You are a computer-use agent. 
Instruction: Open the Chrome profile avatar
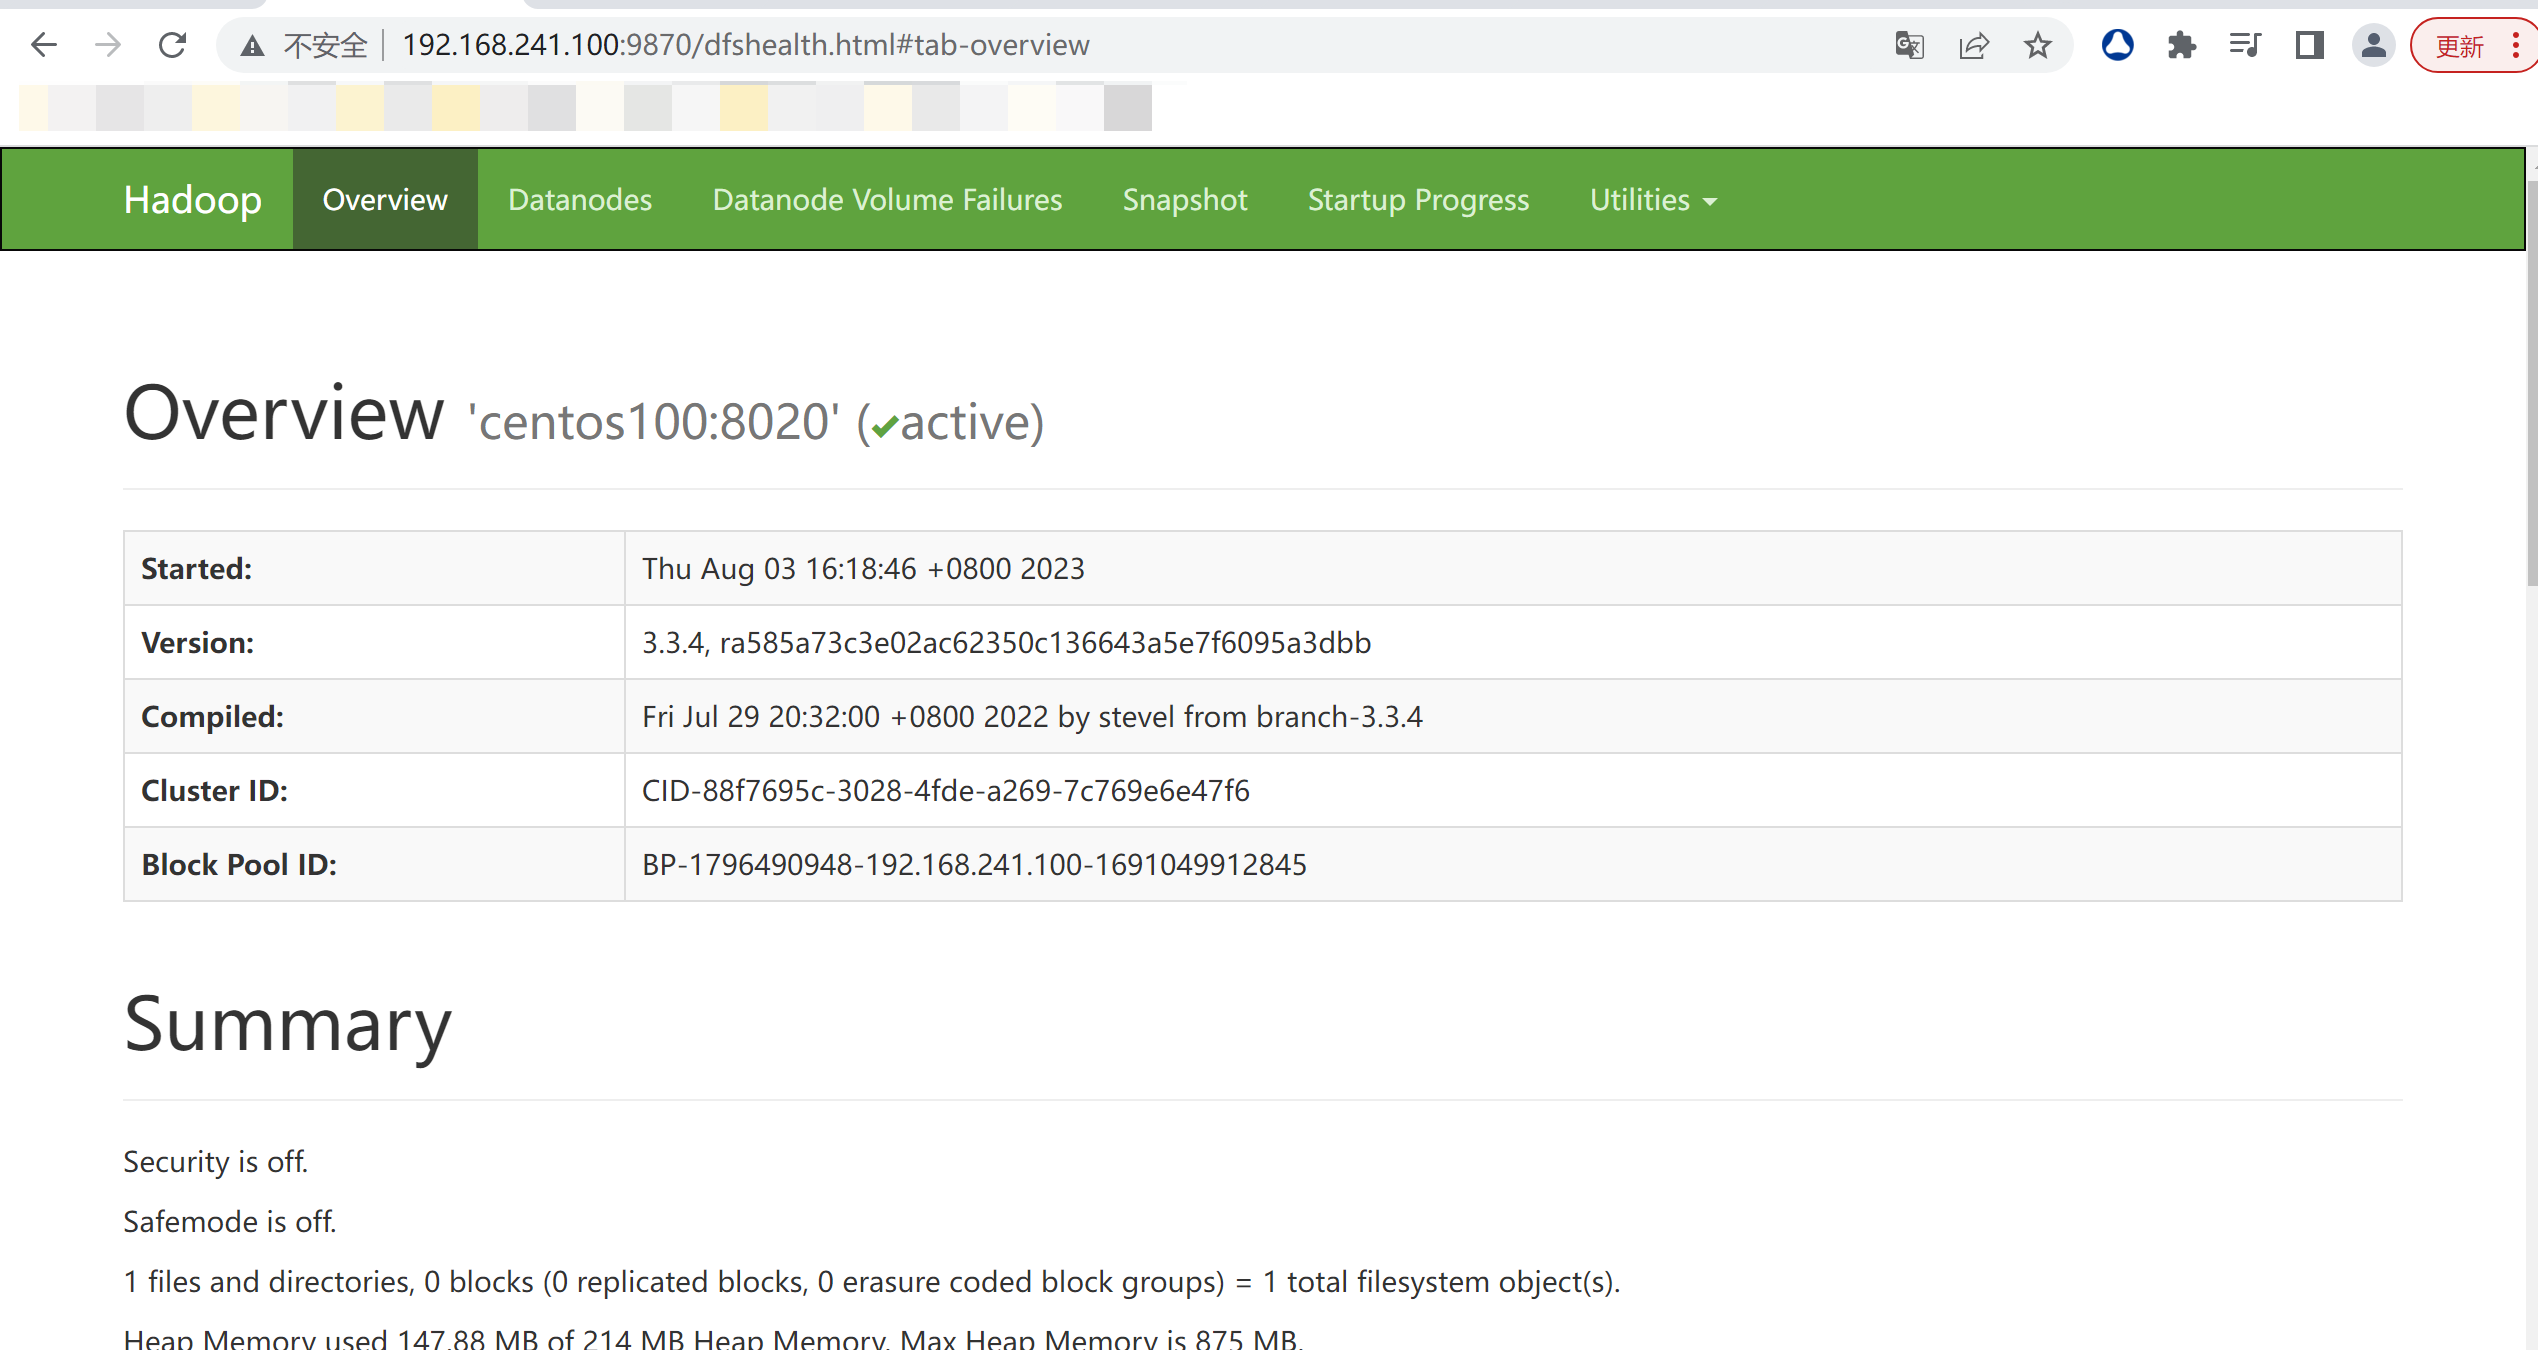(x=2373, y=45)
